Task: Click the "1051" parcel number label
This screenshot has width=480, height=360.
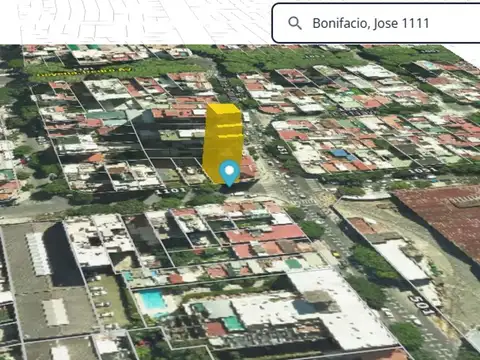Action: point(423,170)
